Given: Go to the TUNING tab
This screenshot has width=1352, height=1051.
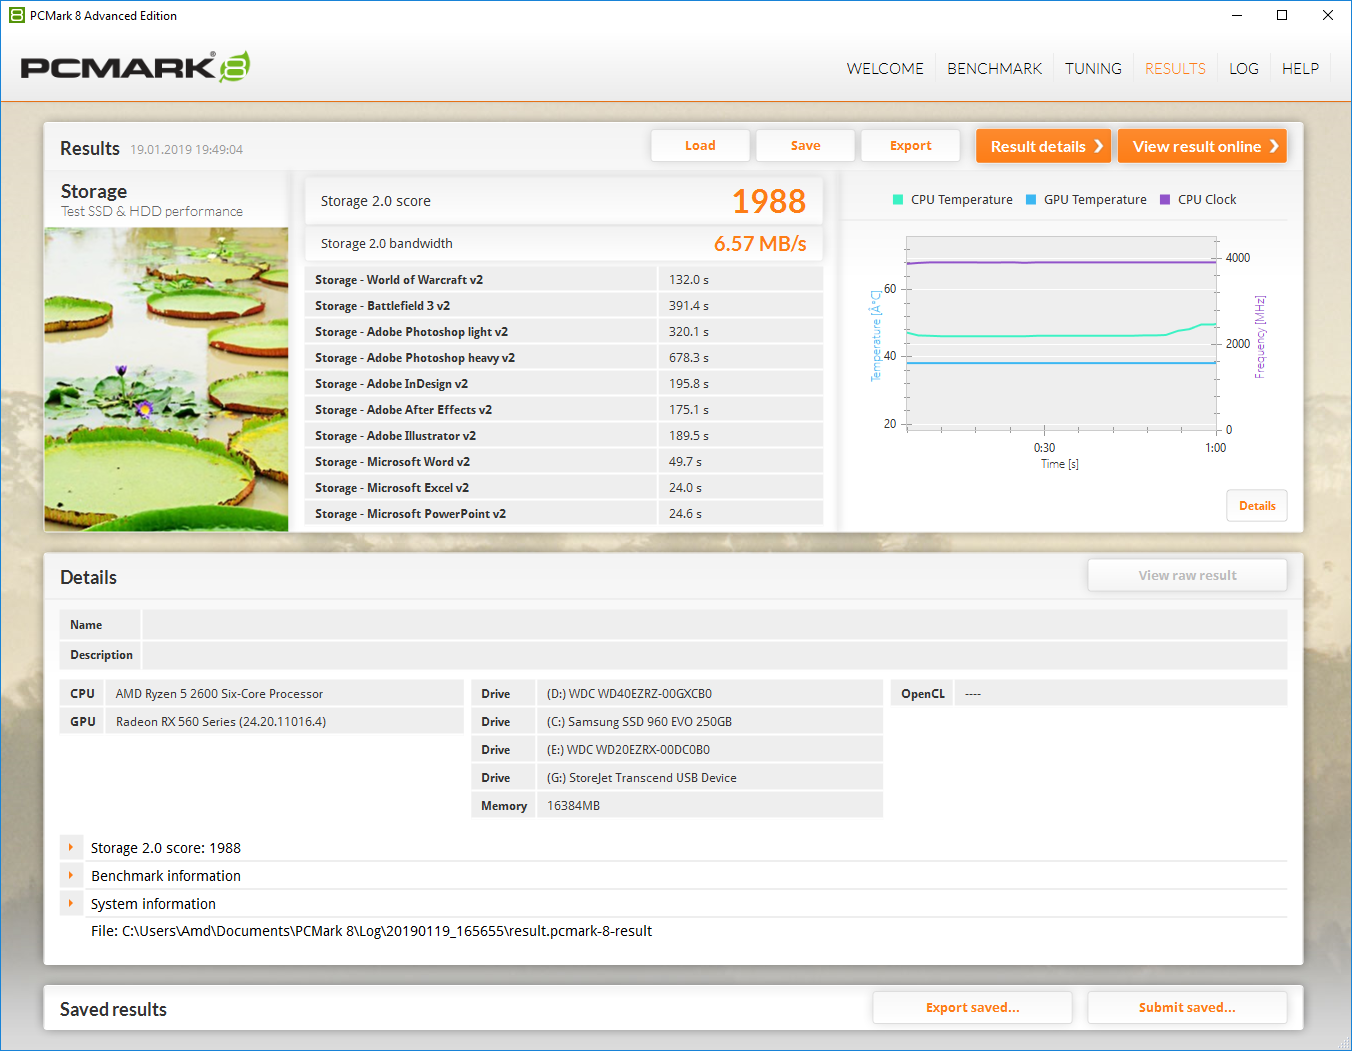Looking at the screenshot, I should (x=1093, y=68).
